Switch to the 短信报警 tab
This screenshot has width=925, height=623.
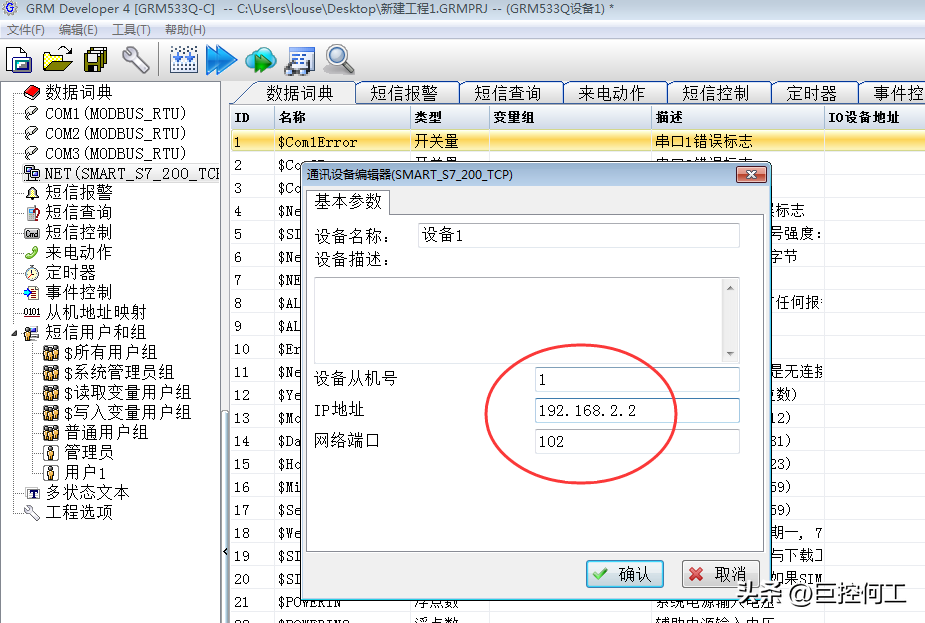[x=404, y=93]
